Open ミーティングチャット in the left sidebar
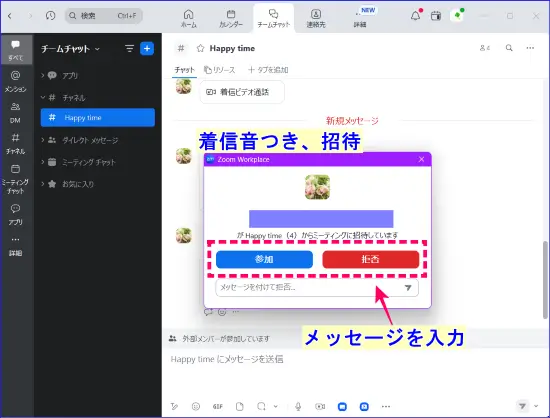 click(x=15, y=180)
